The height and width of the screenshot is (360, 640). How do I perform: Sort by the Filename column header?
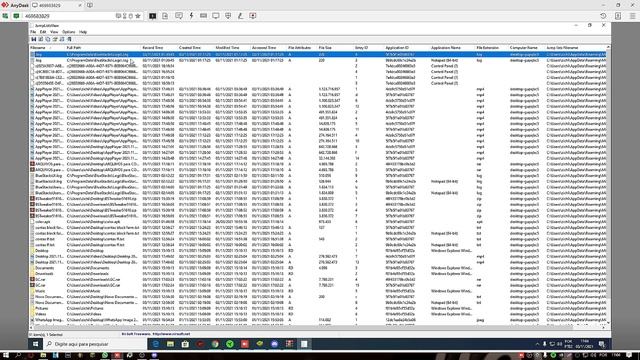[47, 48]
